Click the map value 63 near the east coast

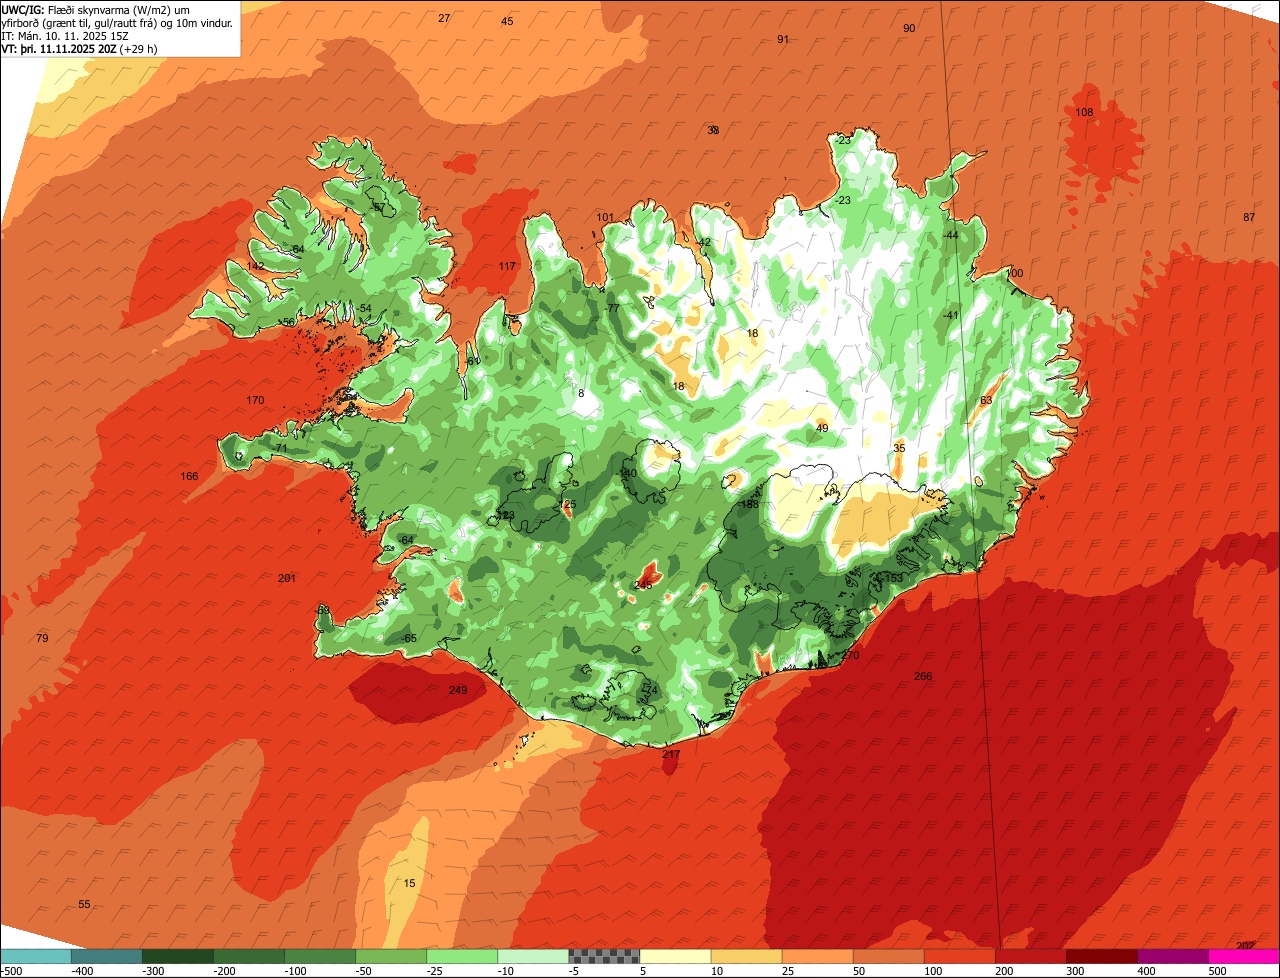click(986, 400)
